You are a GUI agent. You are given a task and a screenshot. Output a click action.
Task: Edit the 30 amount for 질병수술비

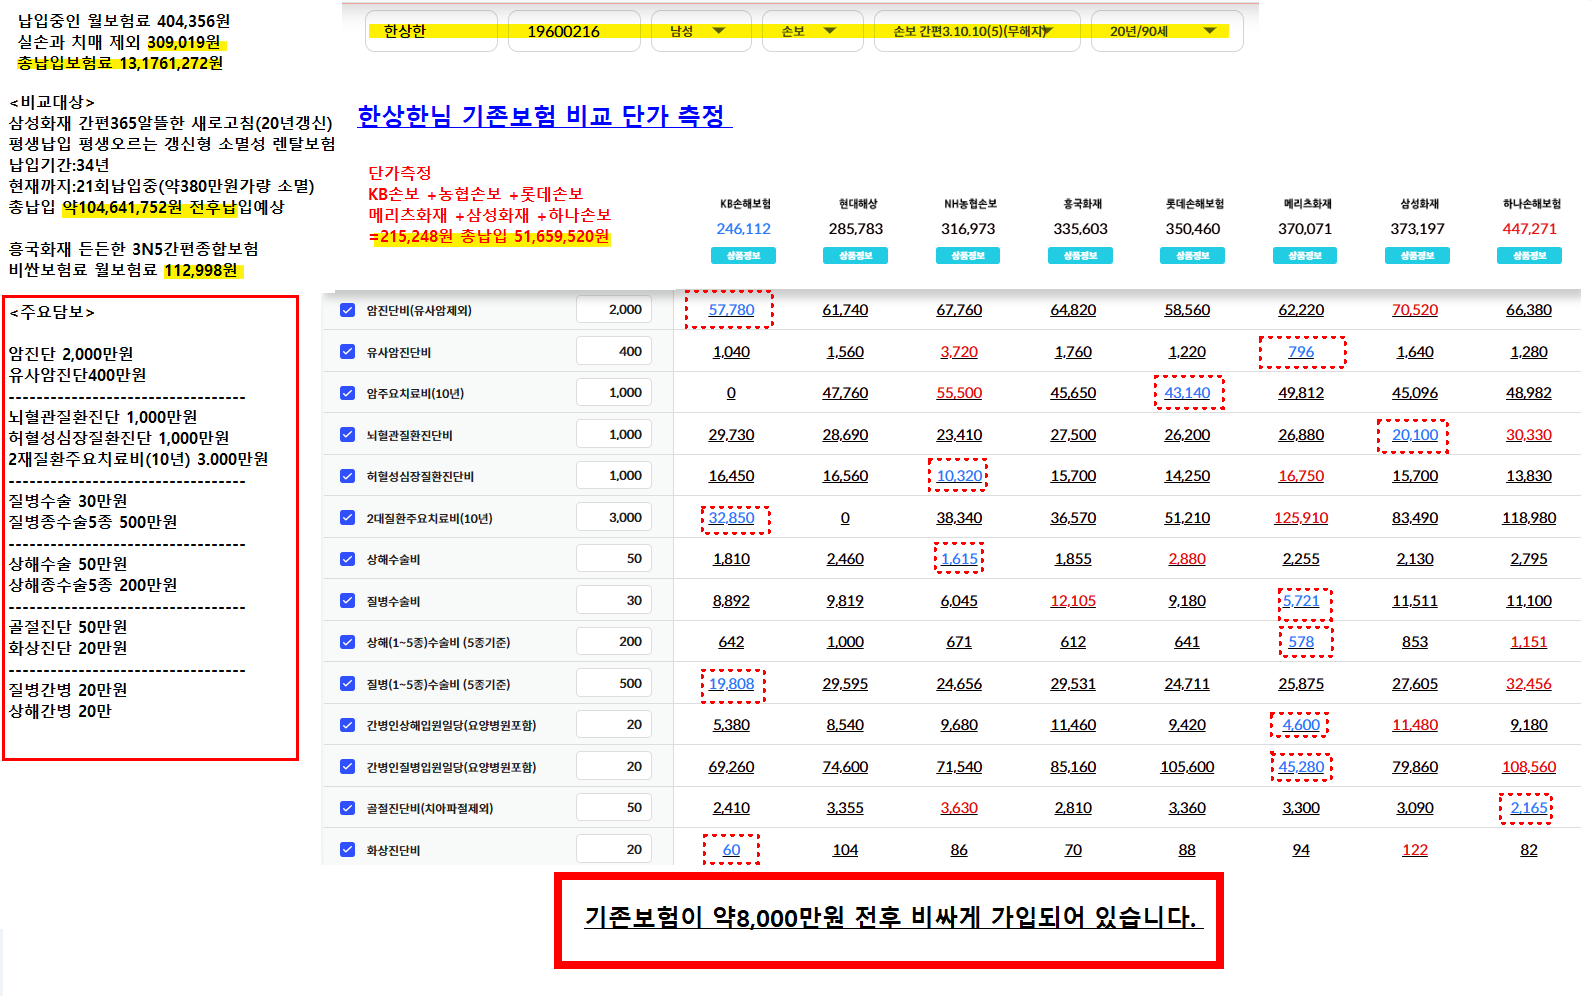click(614, 600)
